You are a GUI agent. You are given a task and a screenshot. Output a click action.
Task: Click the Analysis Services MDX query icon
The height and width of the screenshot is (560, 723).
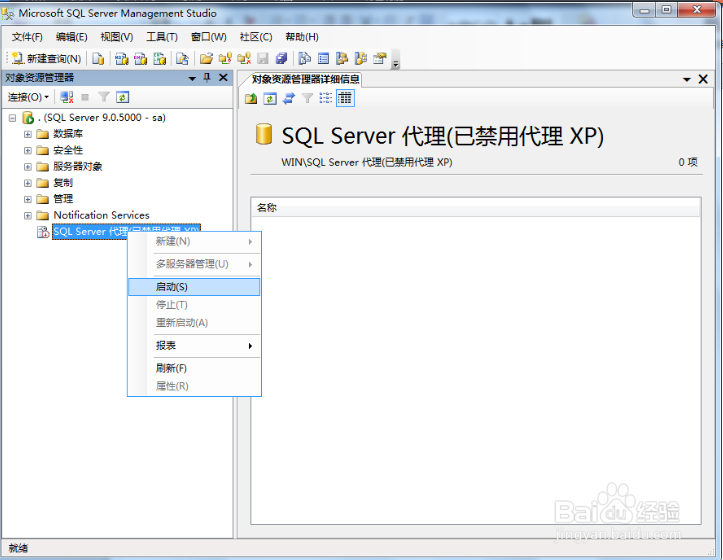pos(122,59)
